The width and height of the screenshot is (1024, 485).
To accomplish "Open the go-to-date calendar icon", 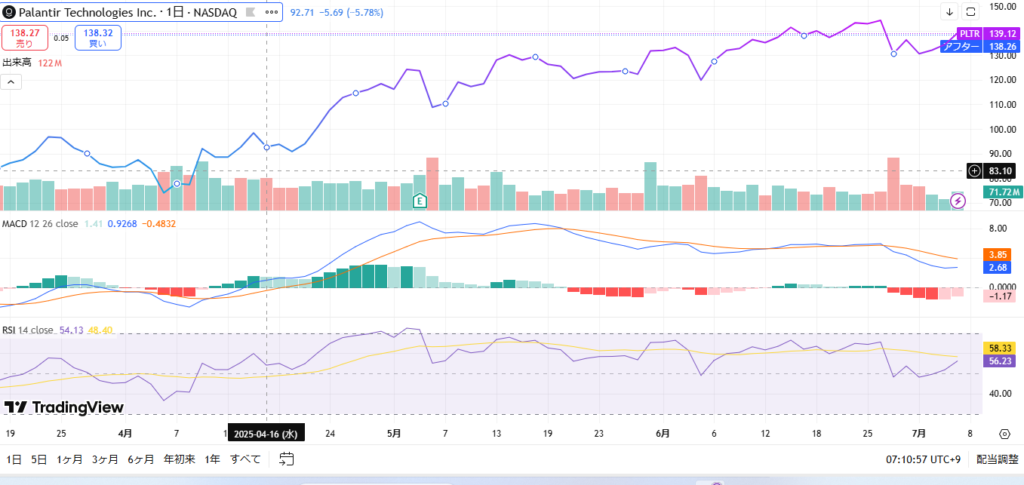I will point(286,460).
